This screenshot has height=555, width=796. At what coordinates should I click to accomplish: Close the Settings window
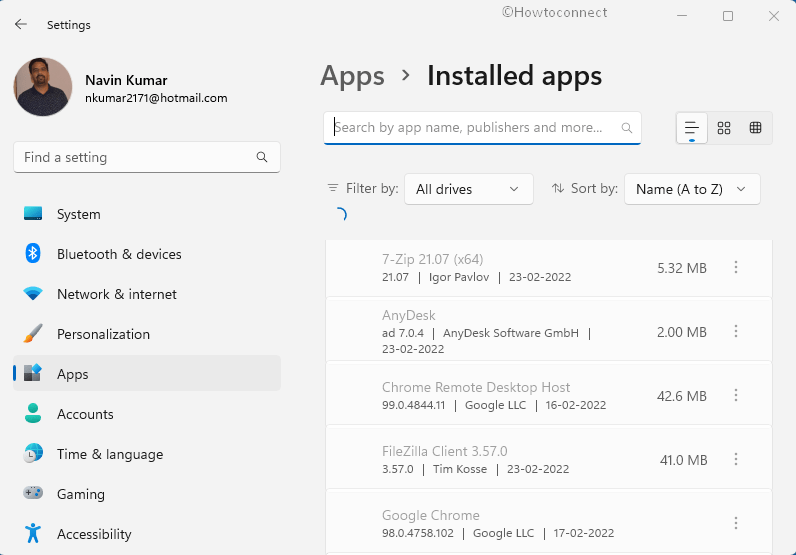coord(773,16)
